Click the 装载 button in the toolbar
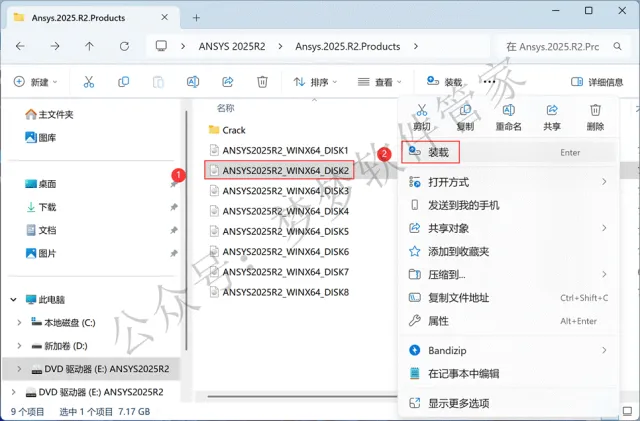The image size is (640, 421). click(x=444, y=82)
